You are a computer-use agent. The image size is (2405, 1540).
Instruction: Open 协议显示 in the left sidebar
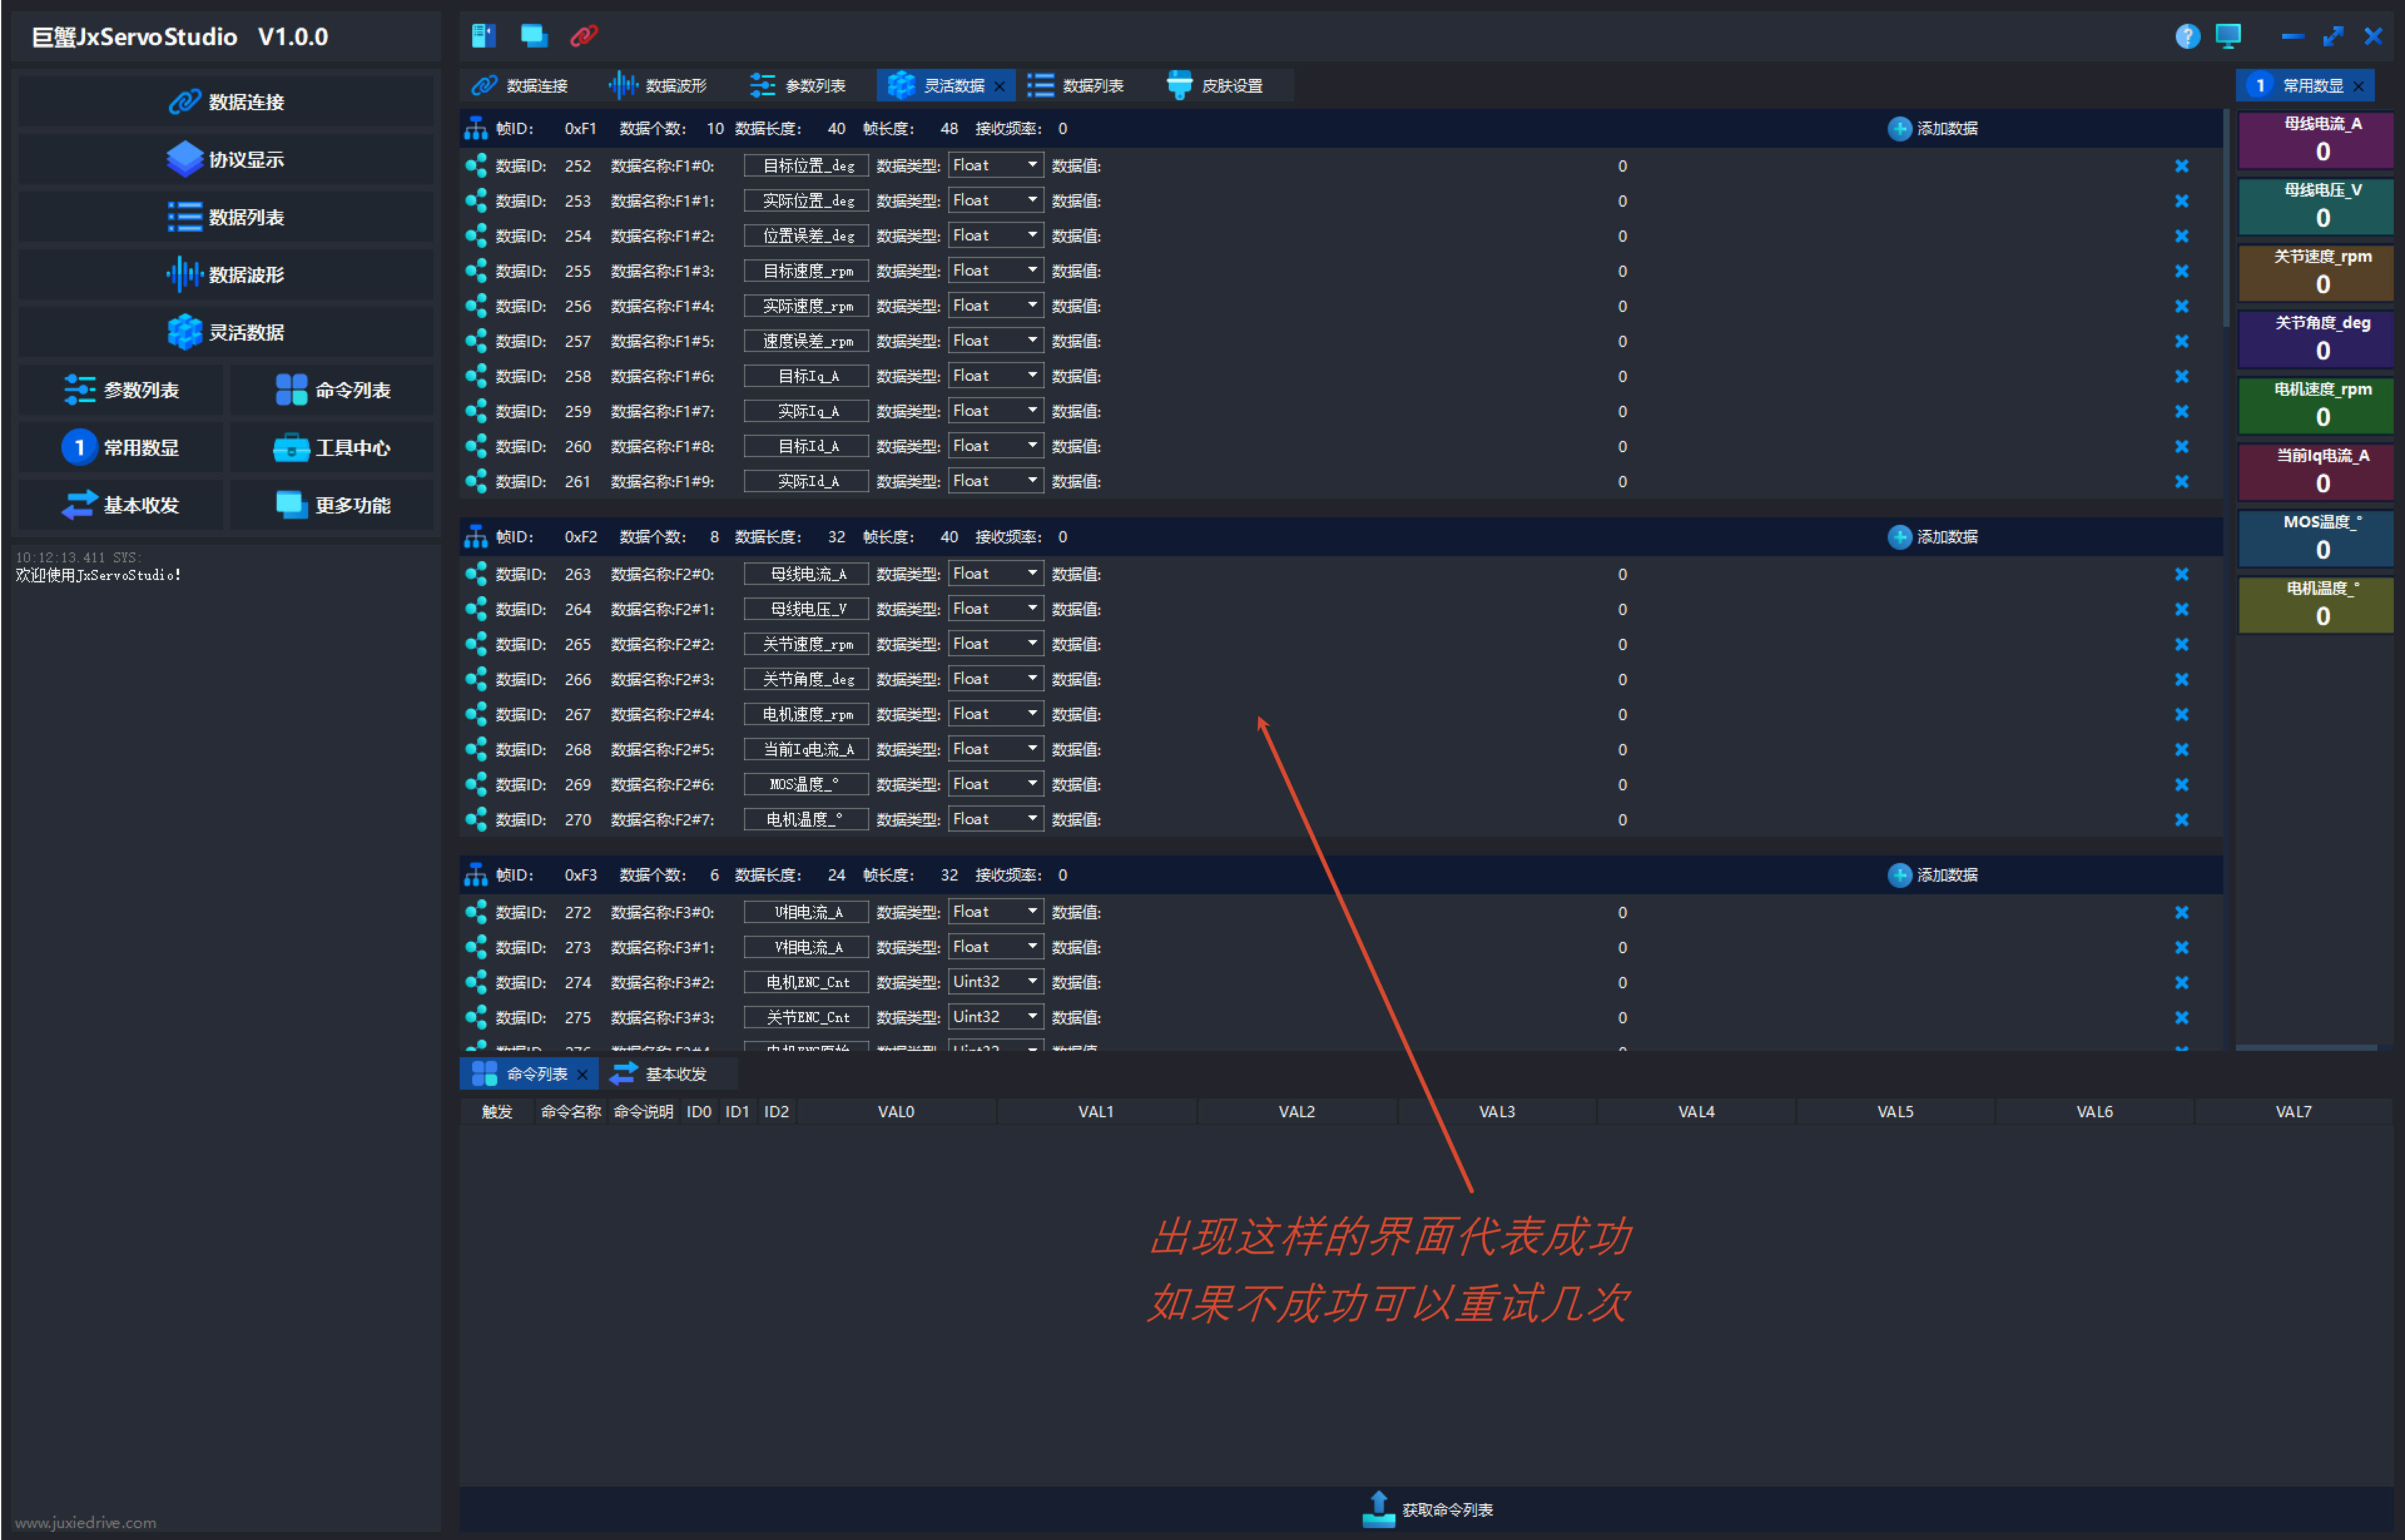tap(226, 160)
